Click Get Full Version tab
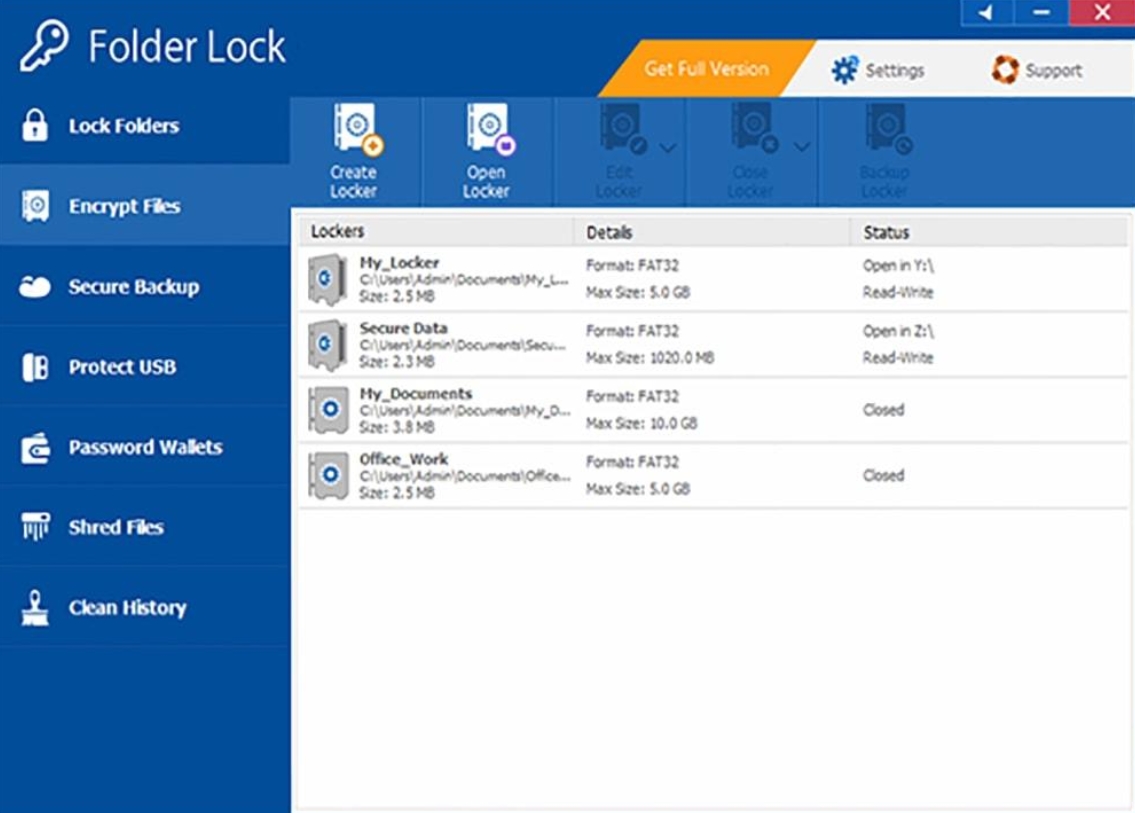Image resolution: width=1135 pixels, height=813 pixels. 706,69
